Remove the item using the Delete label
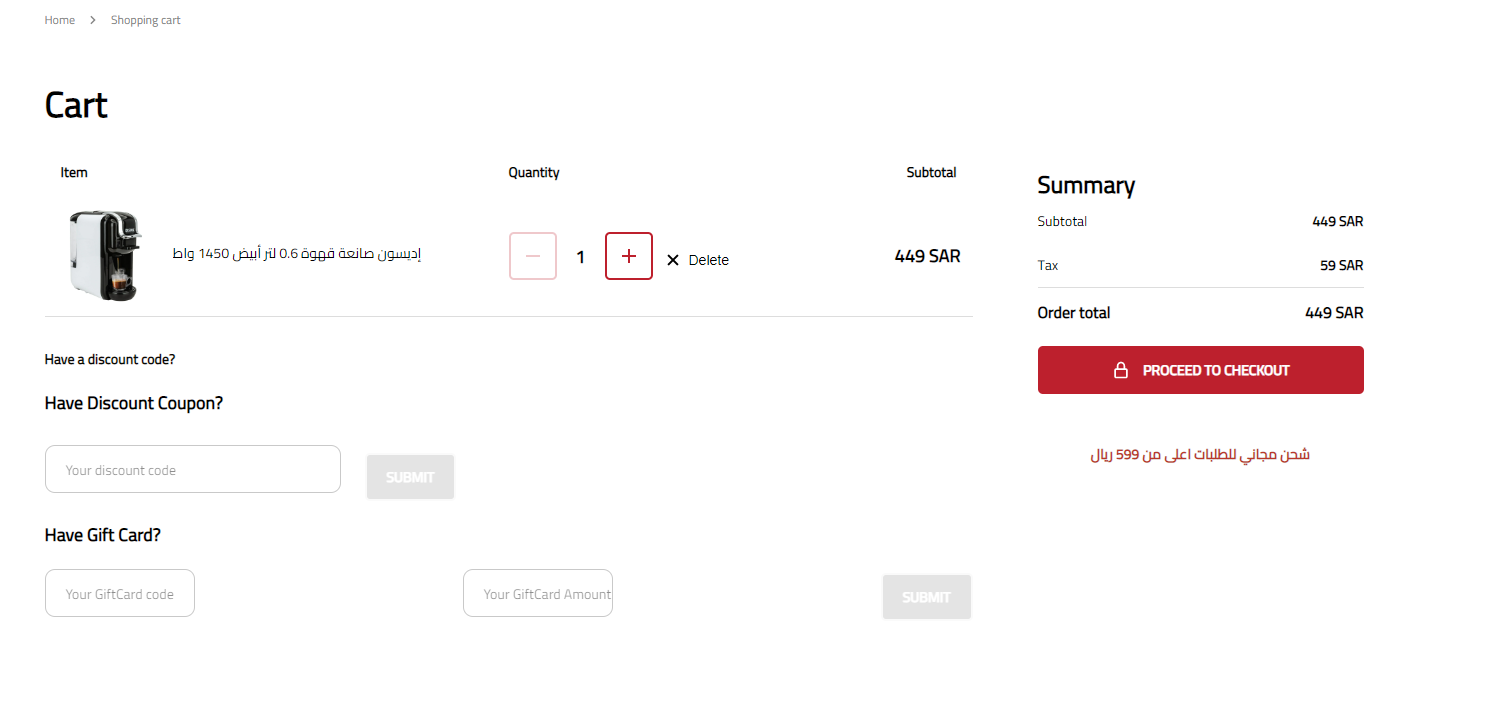The image size is (1505, 702). coord(709,260)
